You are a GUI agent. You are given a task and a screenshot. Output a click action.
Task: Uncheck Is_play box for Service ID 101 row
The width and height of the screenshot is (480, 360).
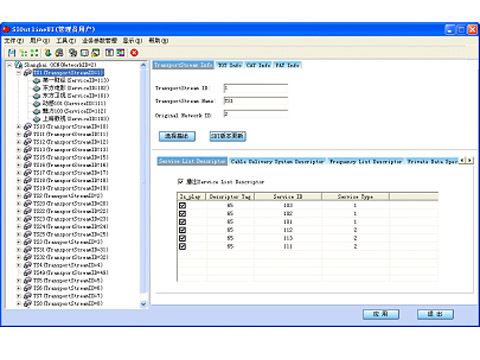(182, 222)
